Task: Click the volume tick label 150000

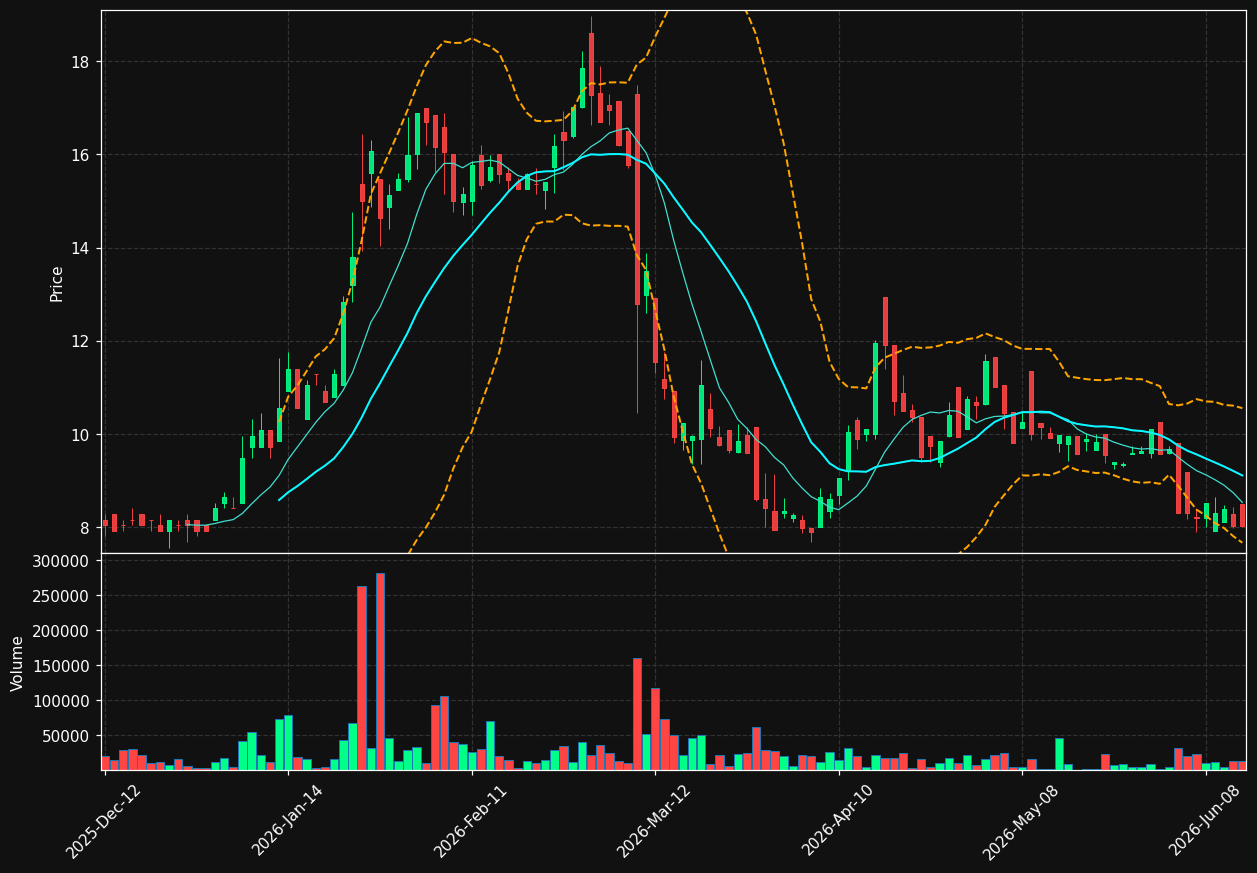Action: click(62, 666)
